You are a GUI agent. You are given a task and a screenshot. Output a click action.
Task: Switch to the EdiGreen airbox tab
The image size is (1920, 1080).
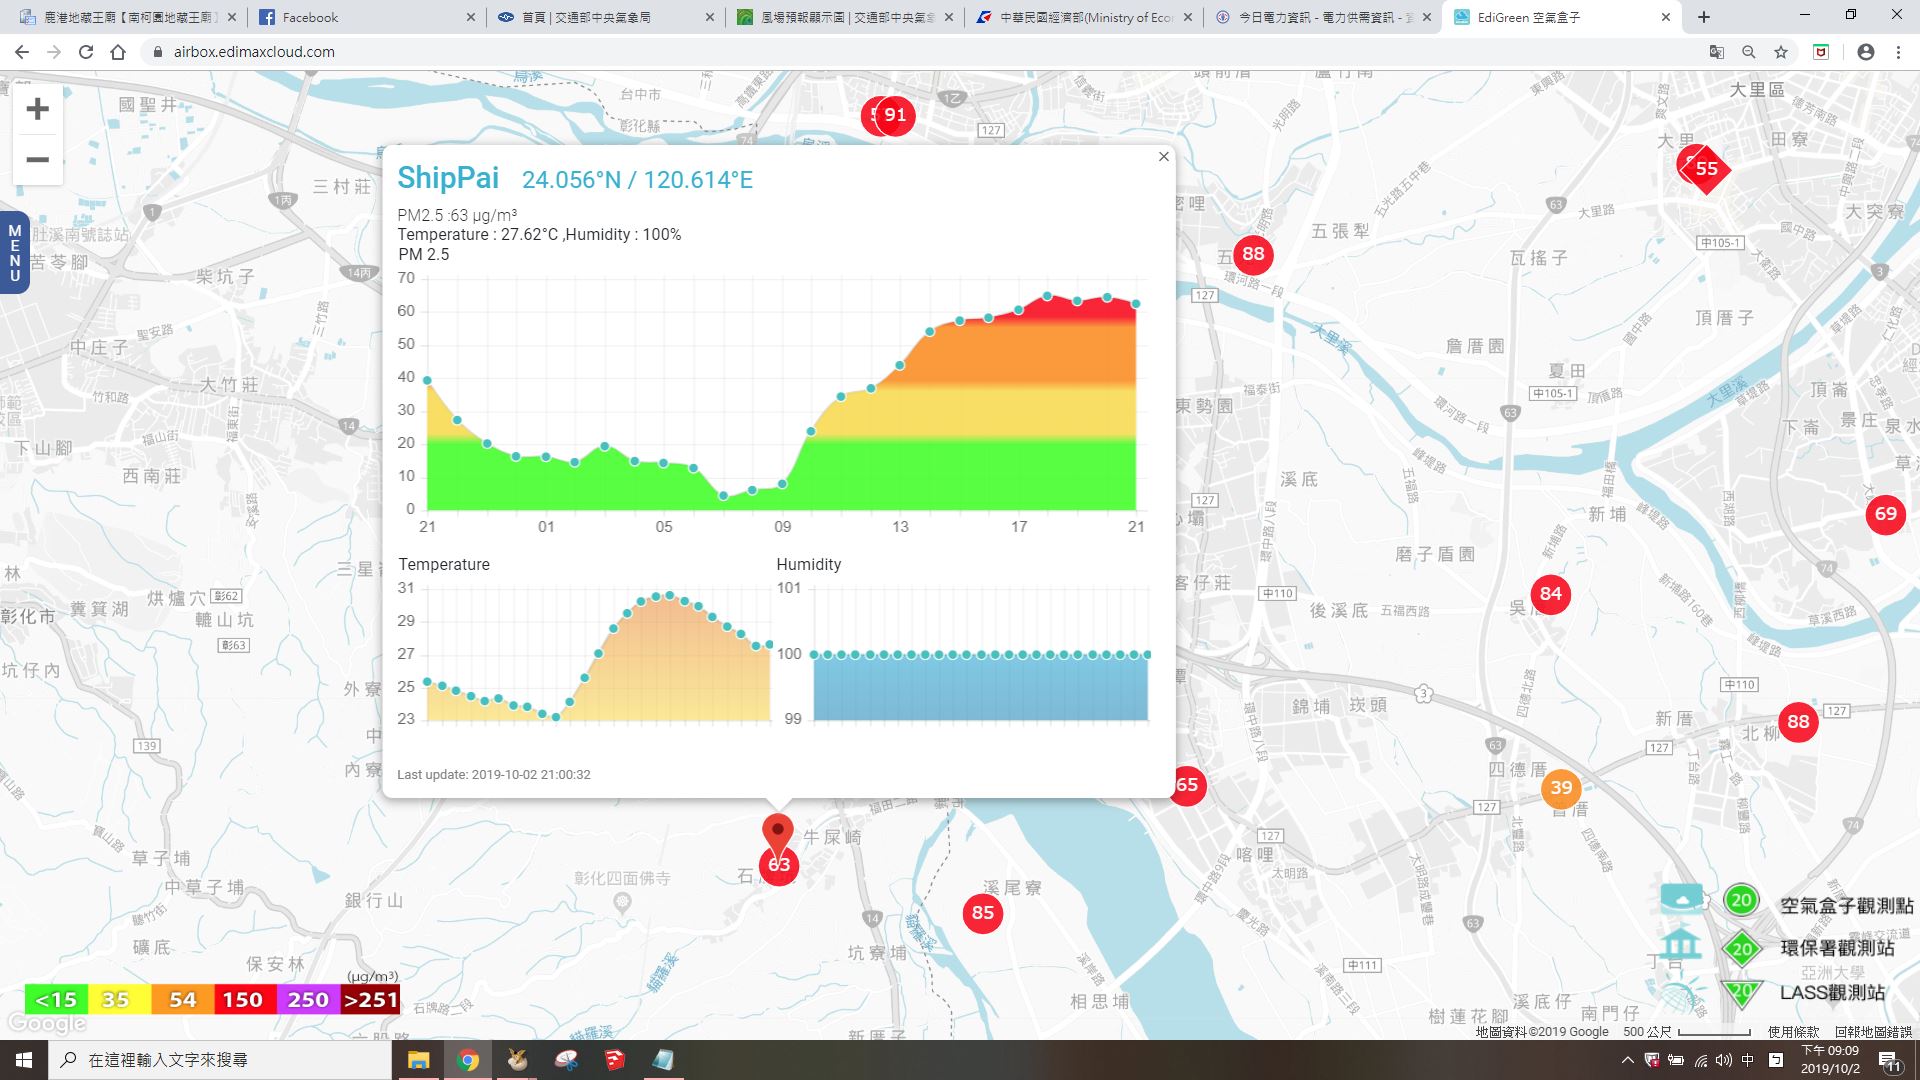click(x=1561, y=17)
